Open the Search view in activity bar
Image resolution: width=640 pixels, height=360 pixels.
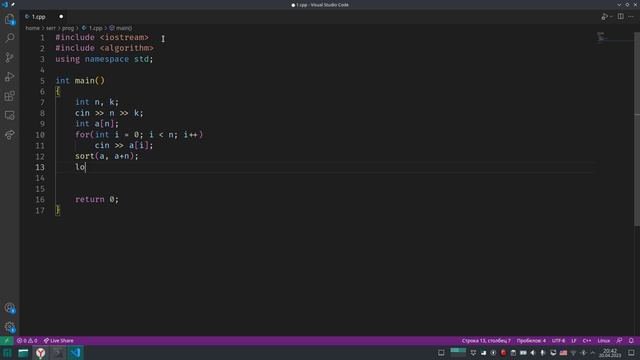[x=9, y=38]
